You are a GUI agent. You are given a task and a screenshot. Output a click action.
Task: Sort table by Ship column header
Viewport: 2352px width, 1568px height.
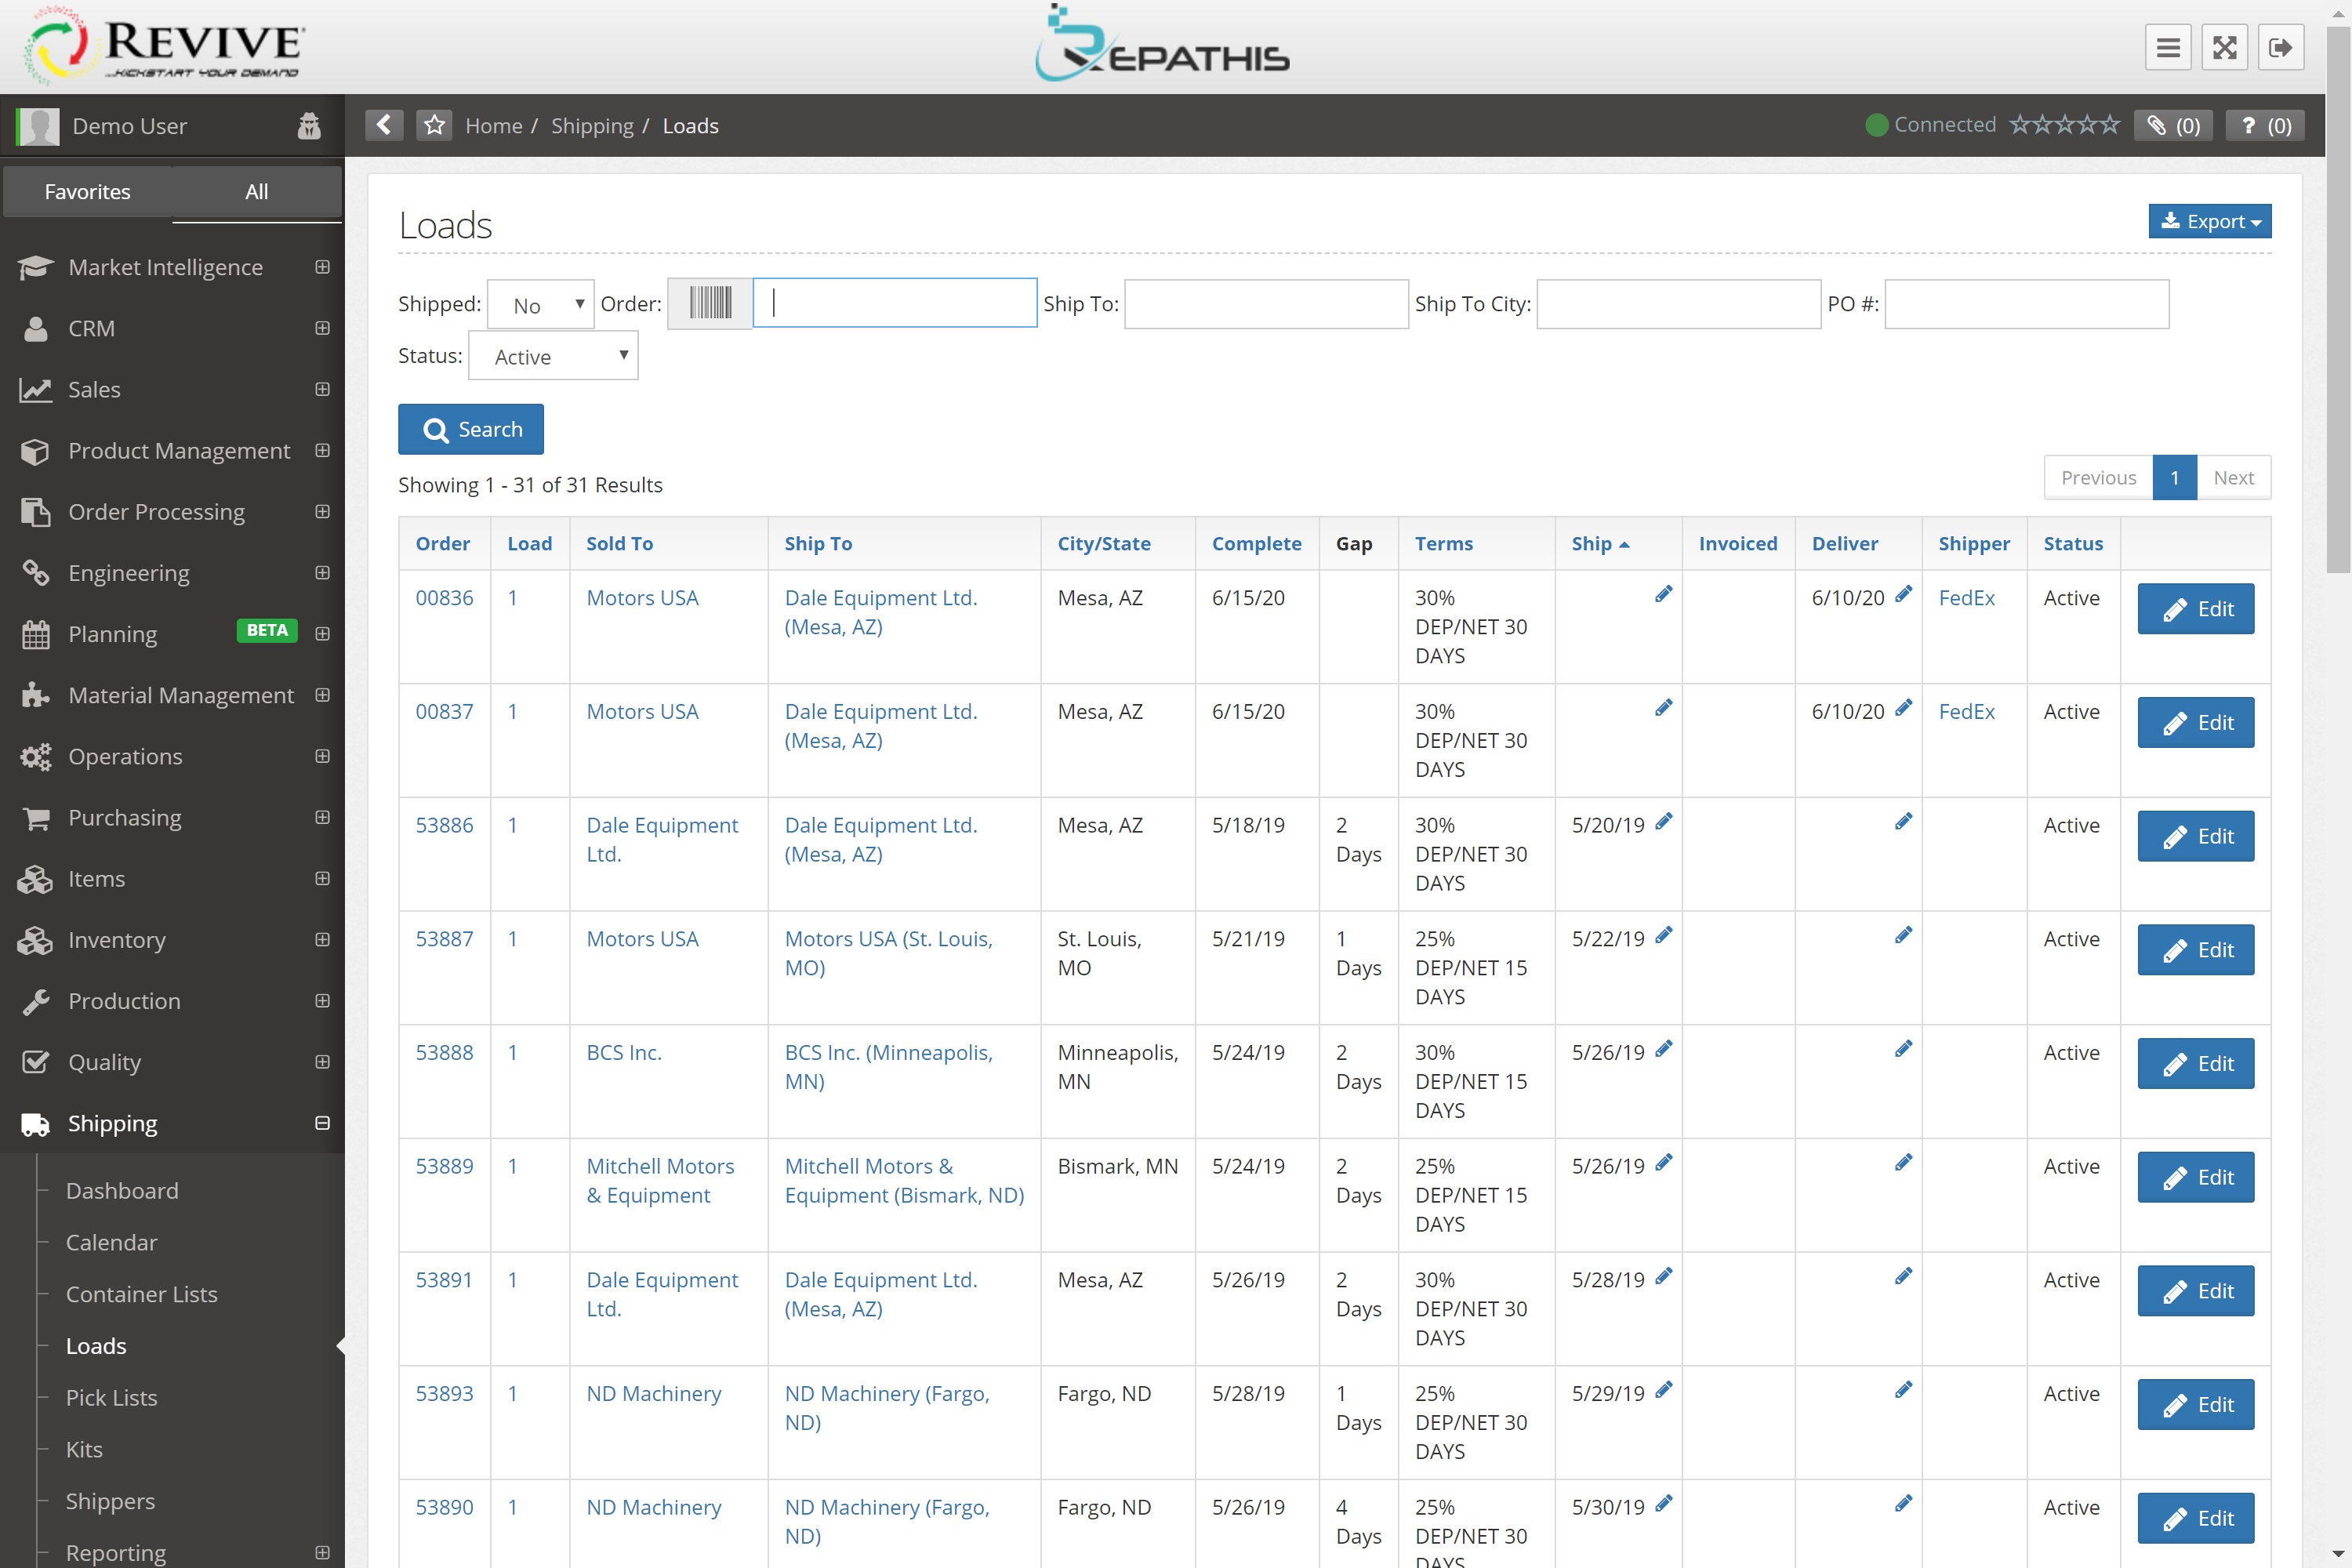click(1600, 544)
